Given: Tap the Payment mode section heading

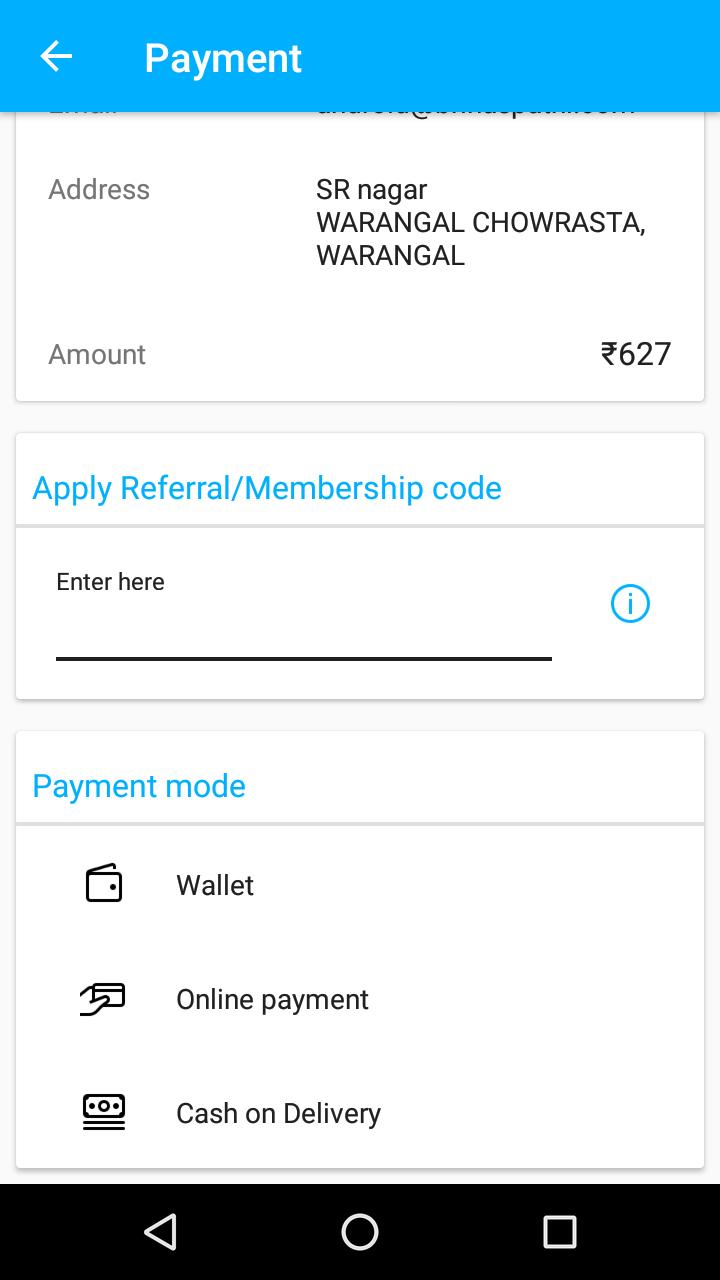Looking at the screenshot, I should pos(139,786).
